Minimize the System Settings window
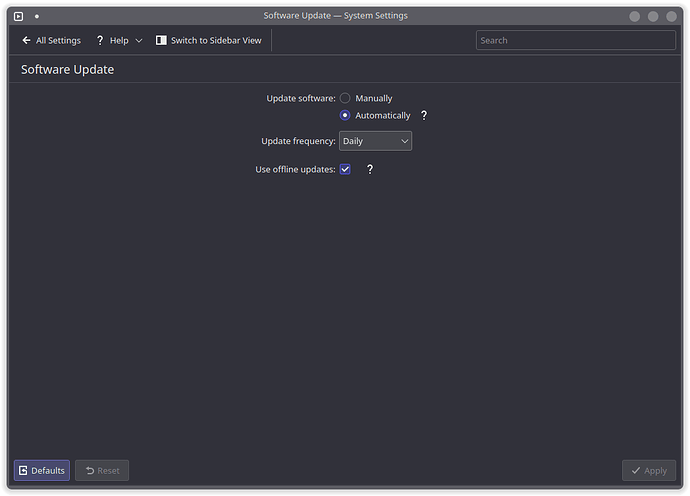The image size is (690, 496). point(634,16)
